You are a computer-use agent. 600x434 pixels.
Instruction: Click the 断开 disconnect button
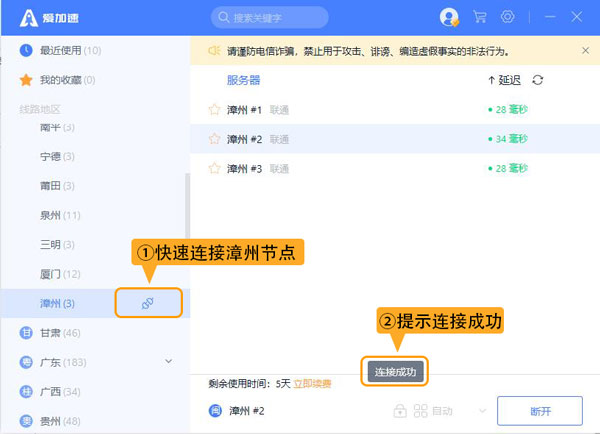pos(540,411)
